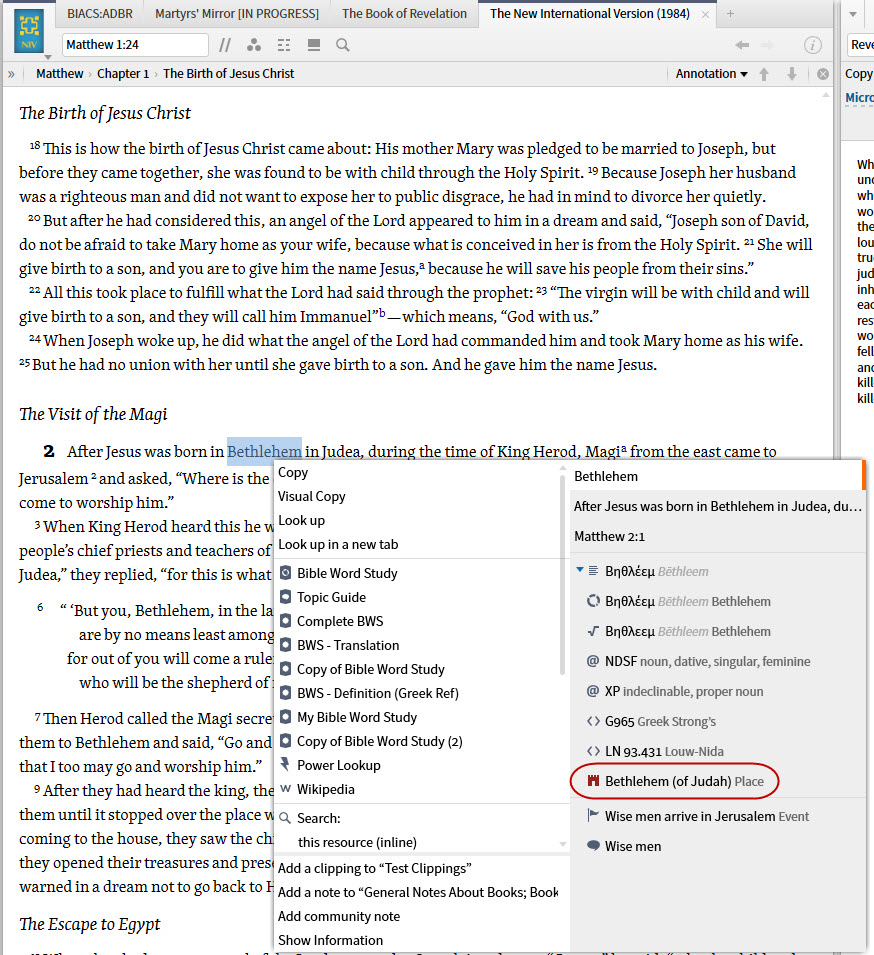Click the Matthew 1:24 reference box
The height and width of the screenshot is (955, 874).
pyautogui.click(x=135, y=45)
